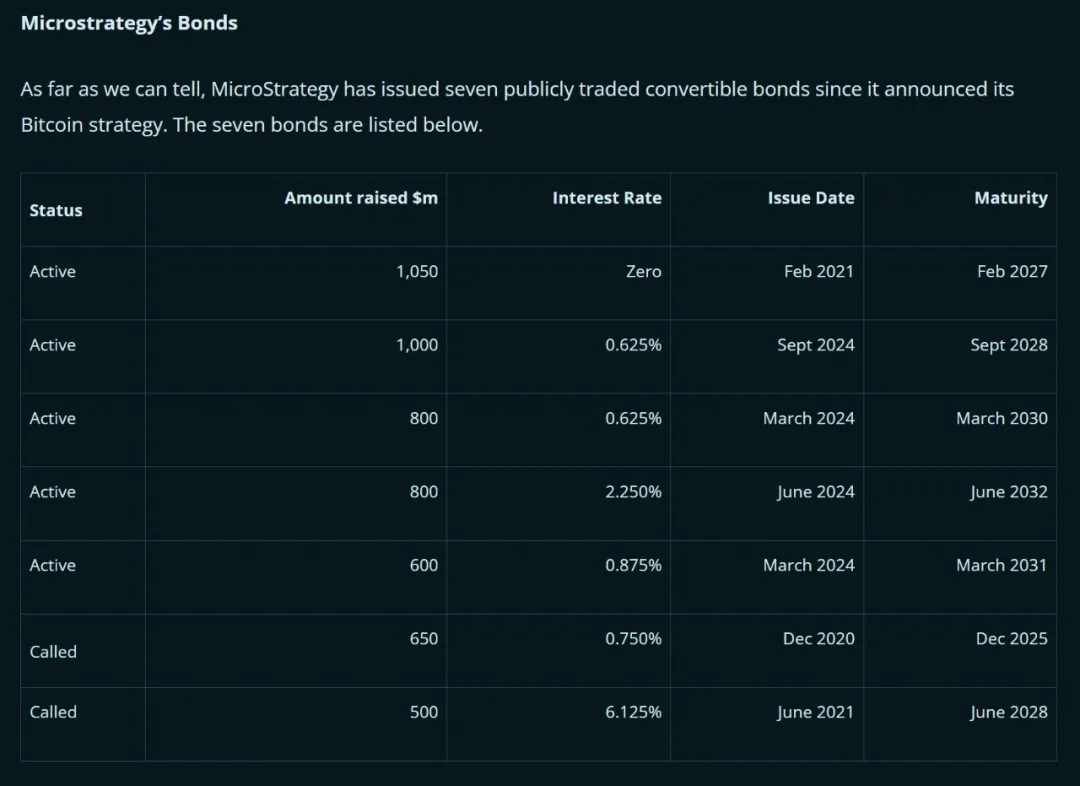
Task: Select the Issue Date column header
Action: coord(811,198)
